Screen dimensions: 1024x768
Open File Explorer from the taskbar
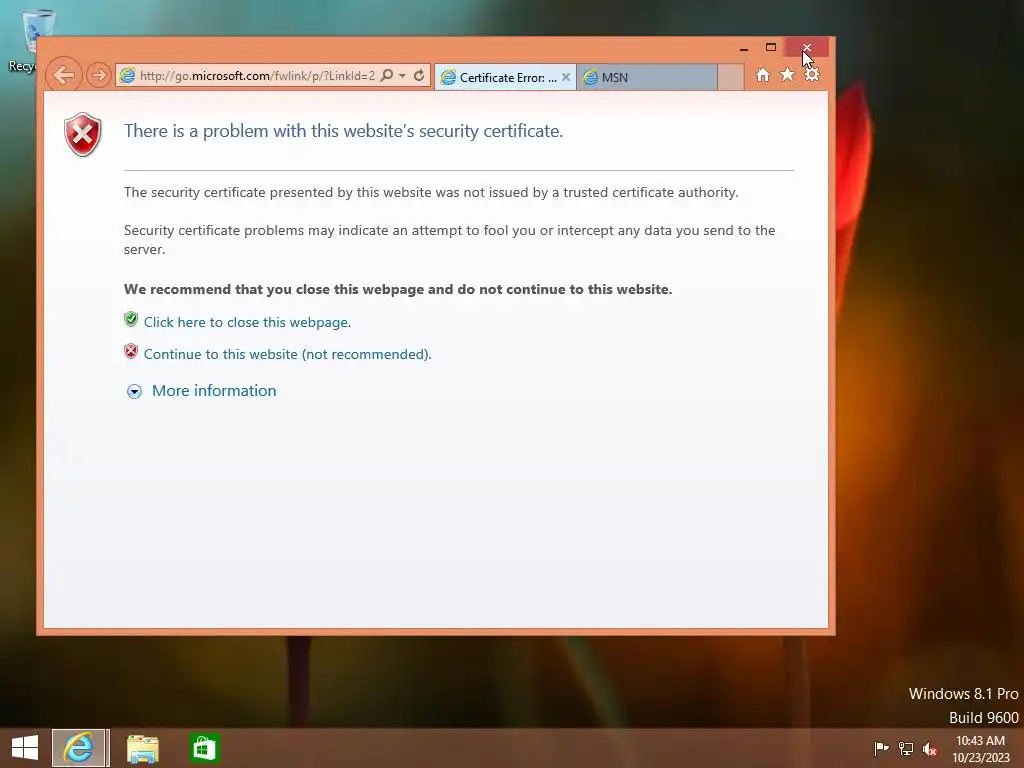click(x=142, y=748)
